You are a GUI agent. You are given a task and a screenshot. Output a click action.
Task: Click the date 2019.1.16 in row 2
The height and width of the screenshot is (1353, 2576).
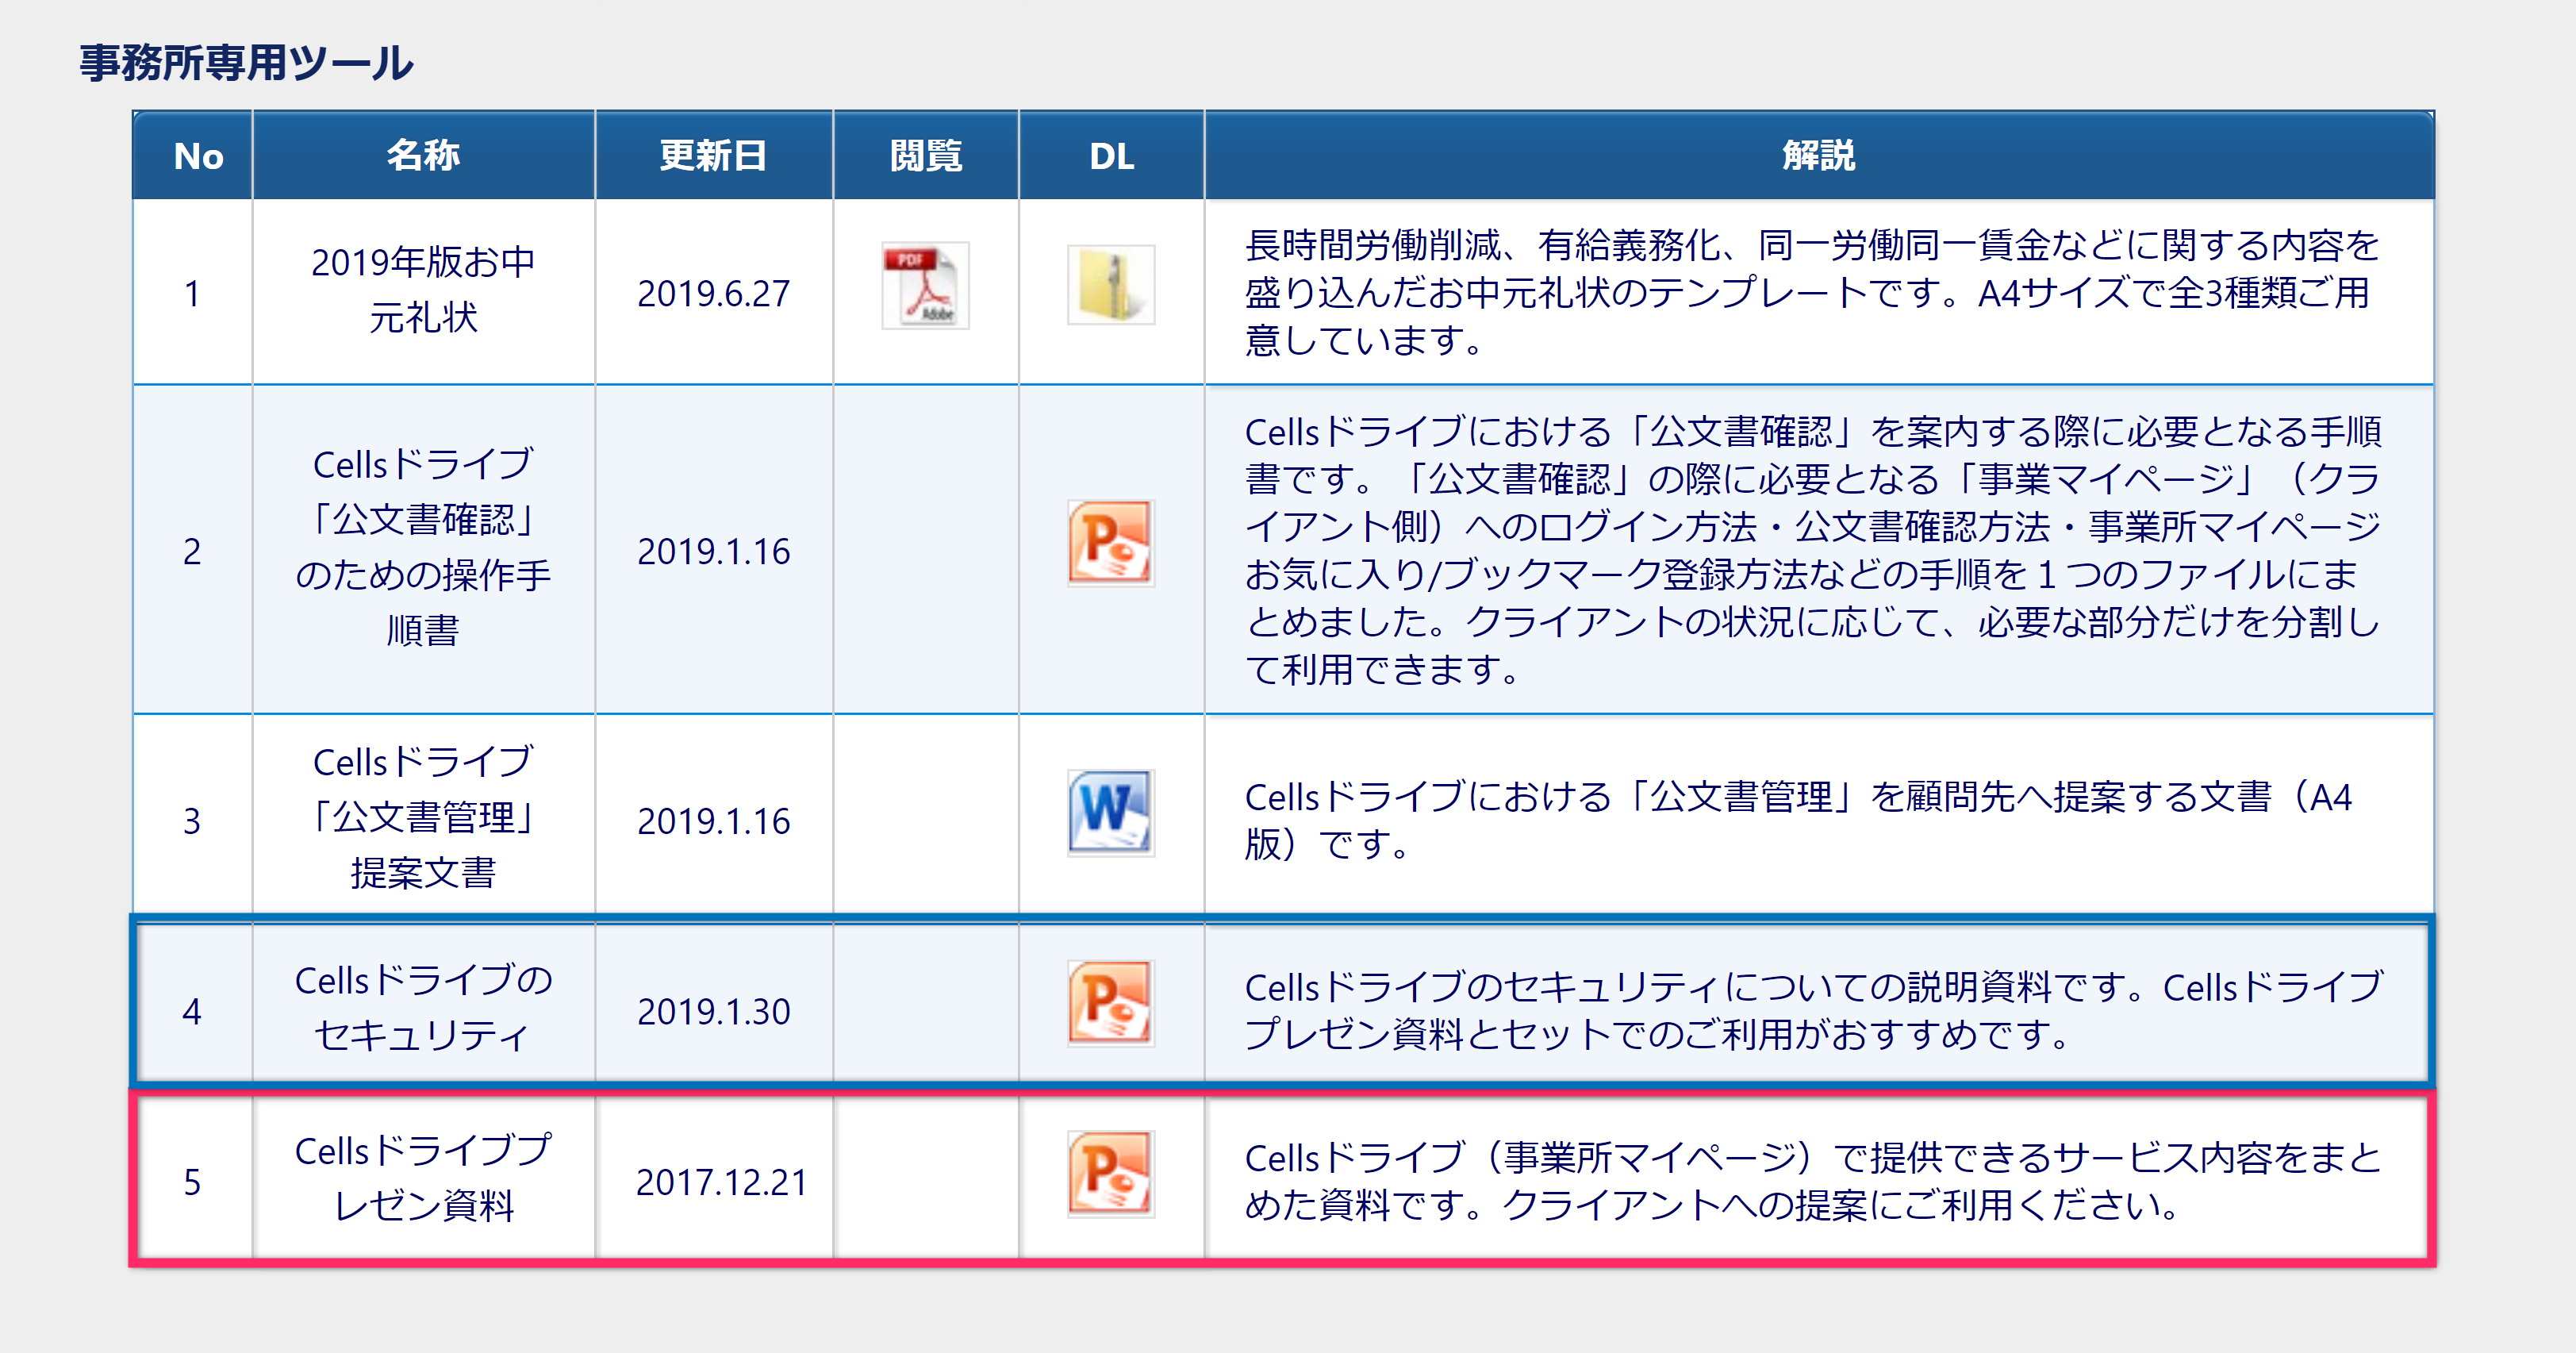coord(713,551)
